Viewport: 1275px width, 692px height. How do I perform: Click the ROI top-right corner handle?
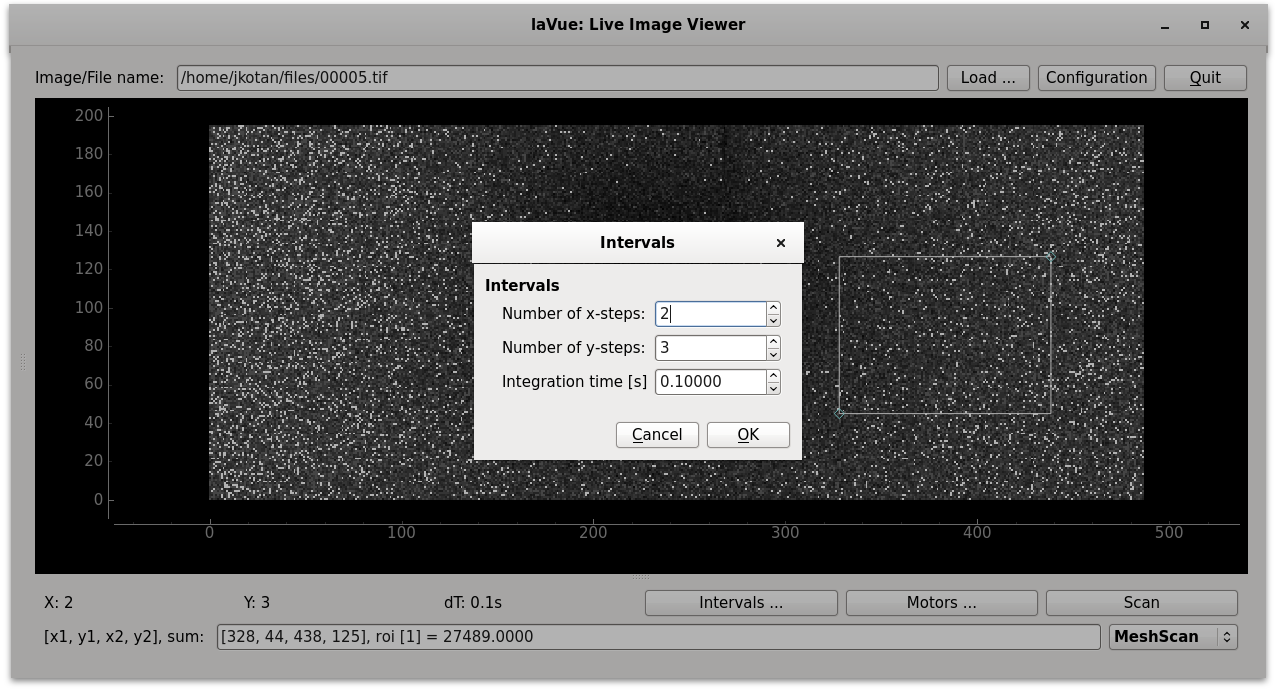(x=1051, y=257)
